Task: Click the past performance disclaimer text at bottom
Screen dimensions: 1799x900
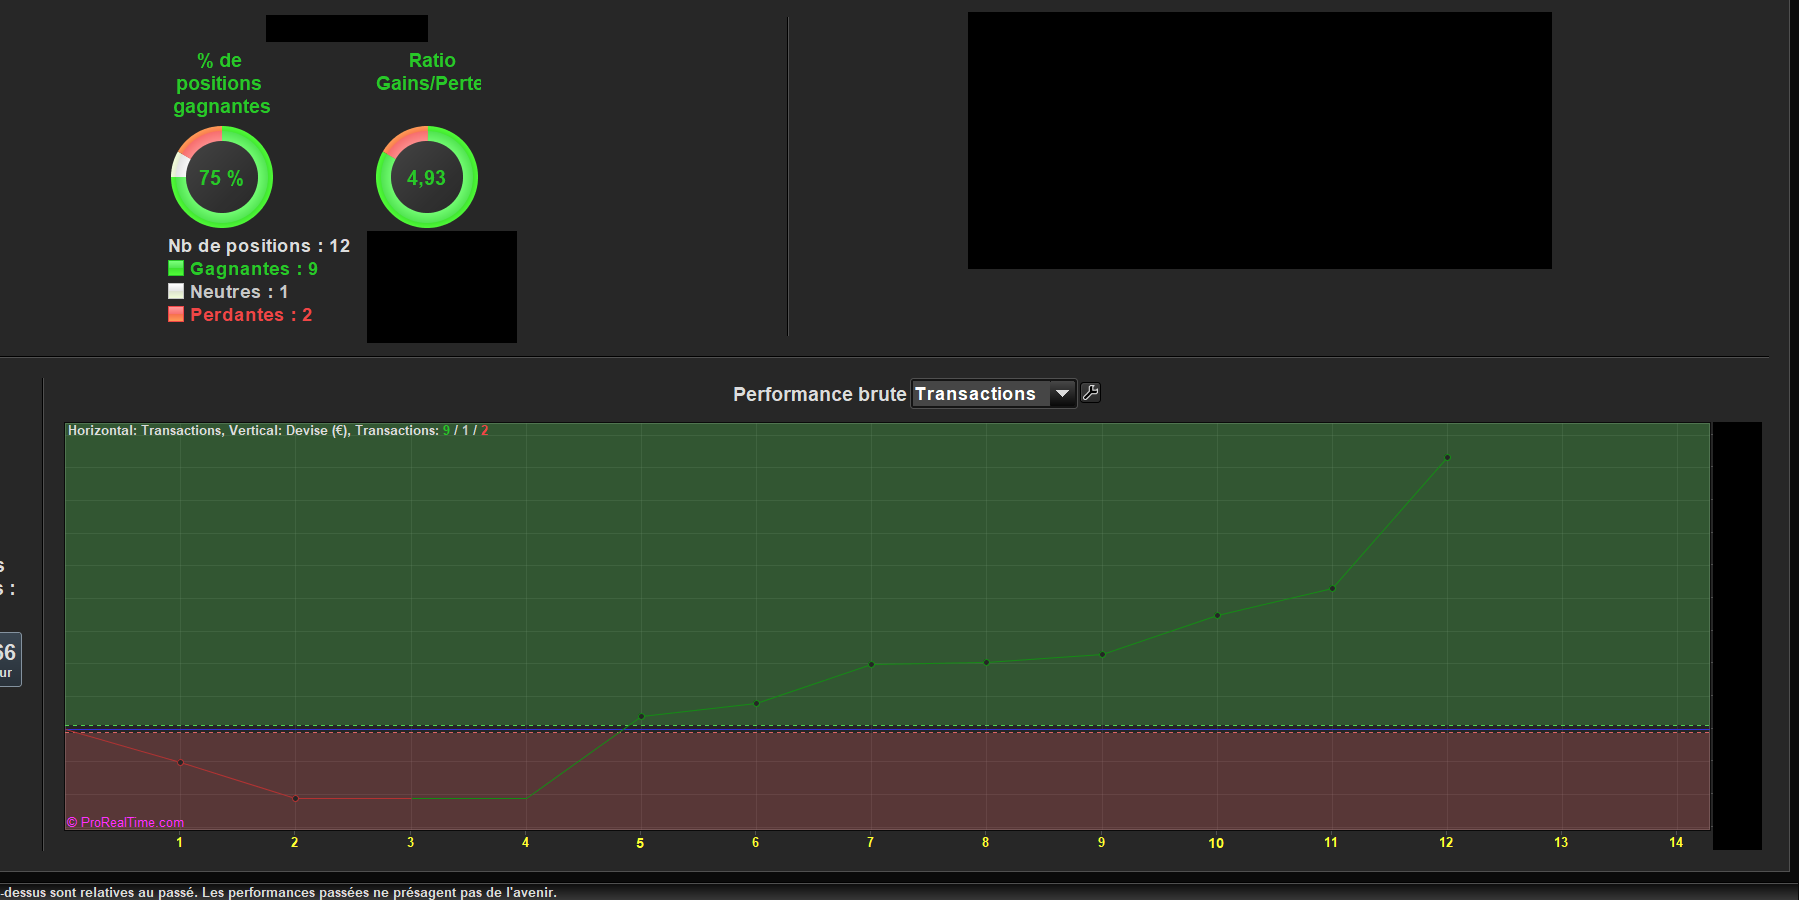Action: 279,892
